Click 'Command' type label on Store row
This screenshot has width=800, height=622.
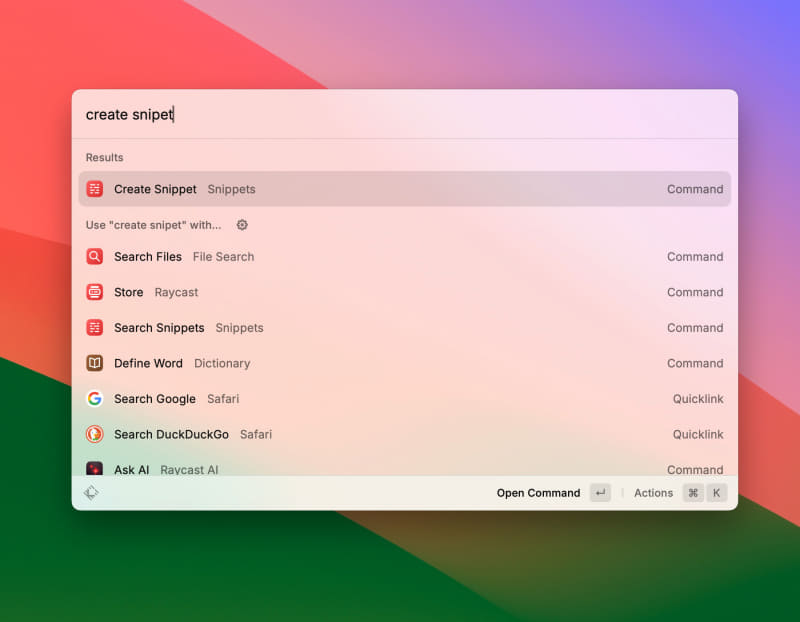coord(695,292)
